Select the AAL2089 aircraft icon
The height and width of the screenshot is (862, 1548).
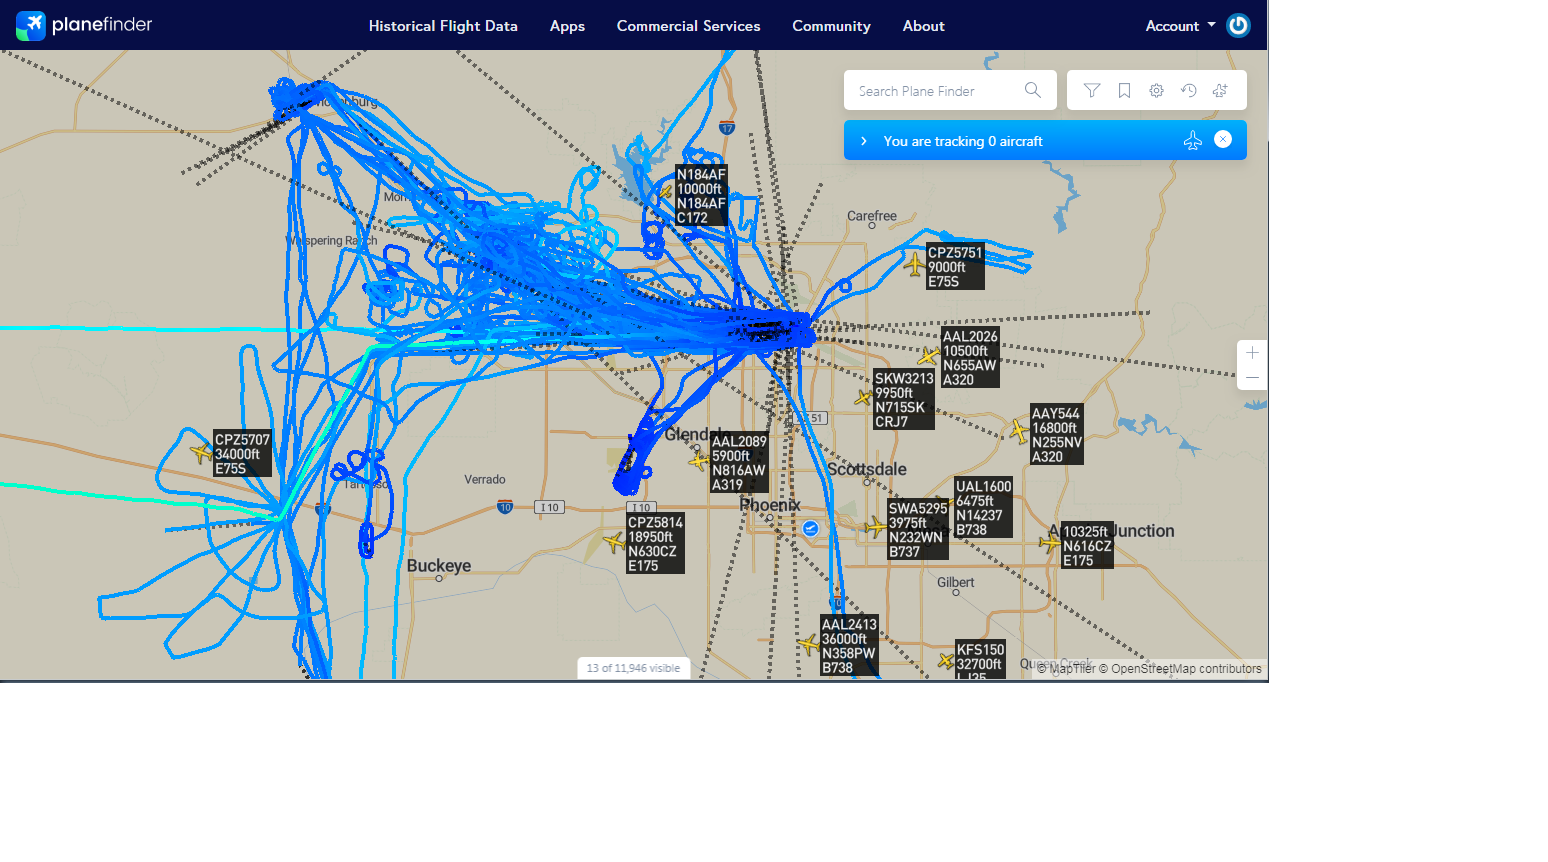(699, 461)
